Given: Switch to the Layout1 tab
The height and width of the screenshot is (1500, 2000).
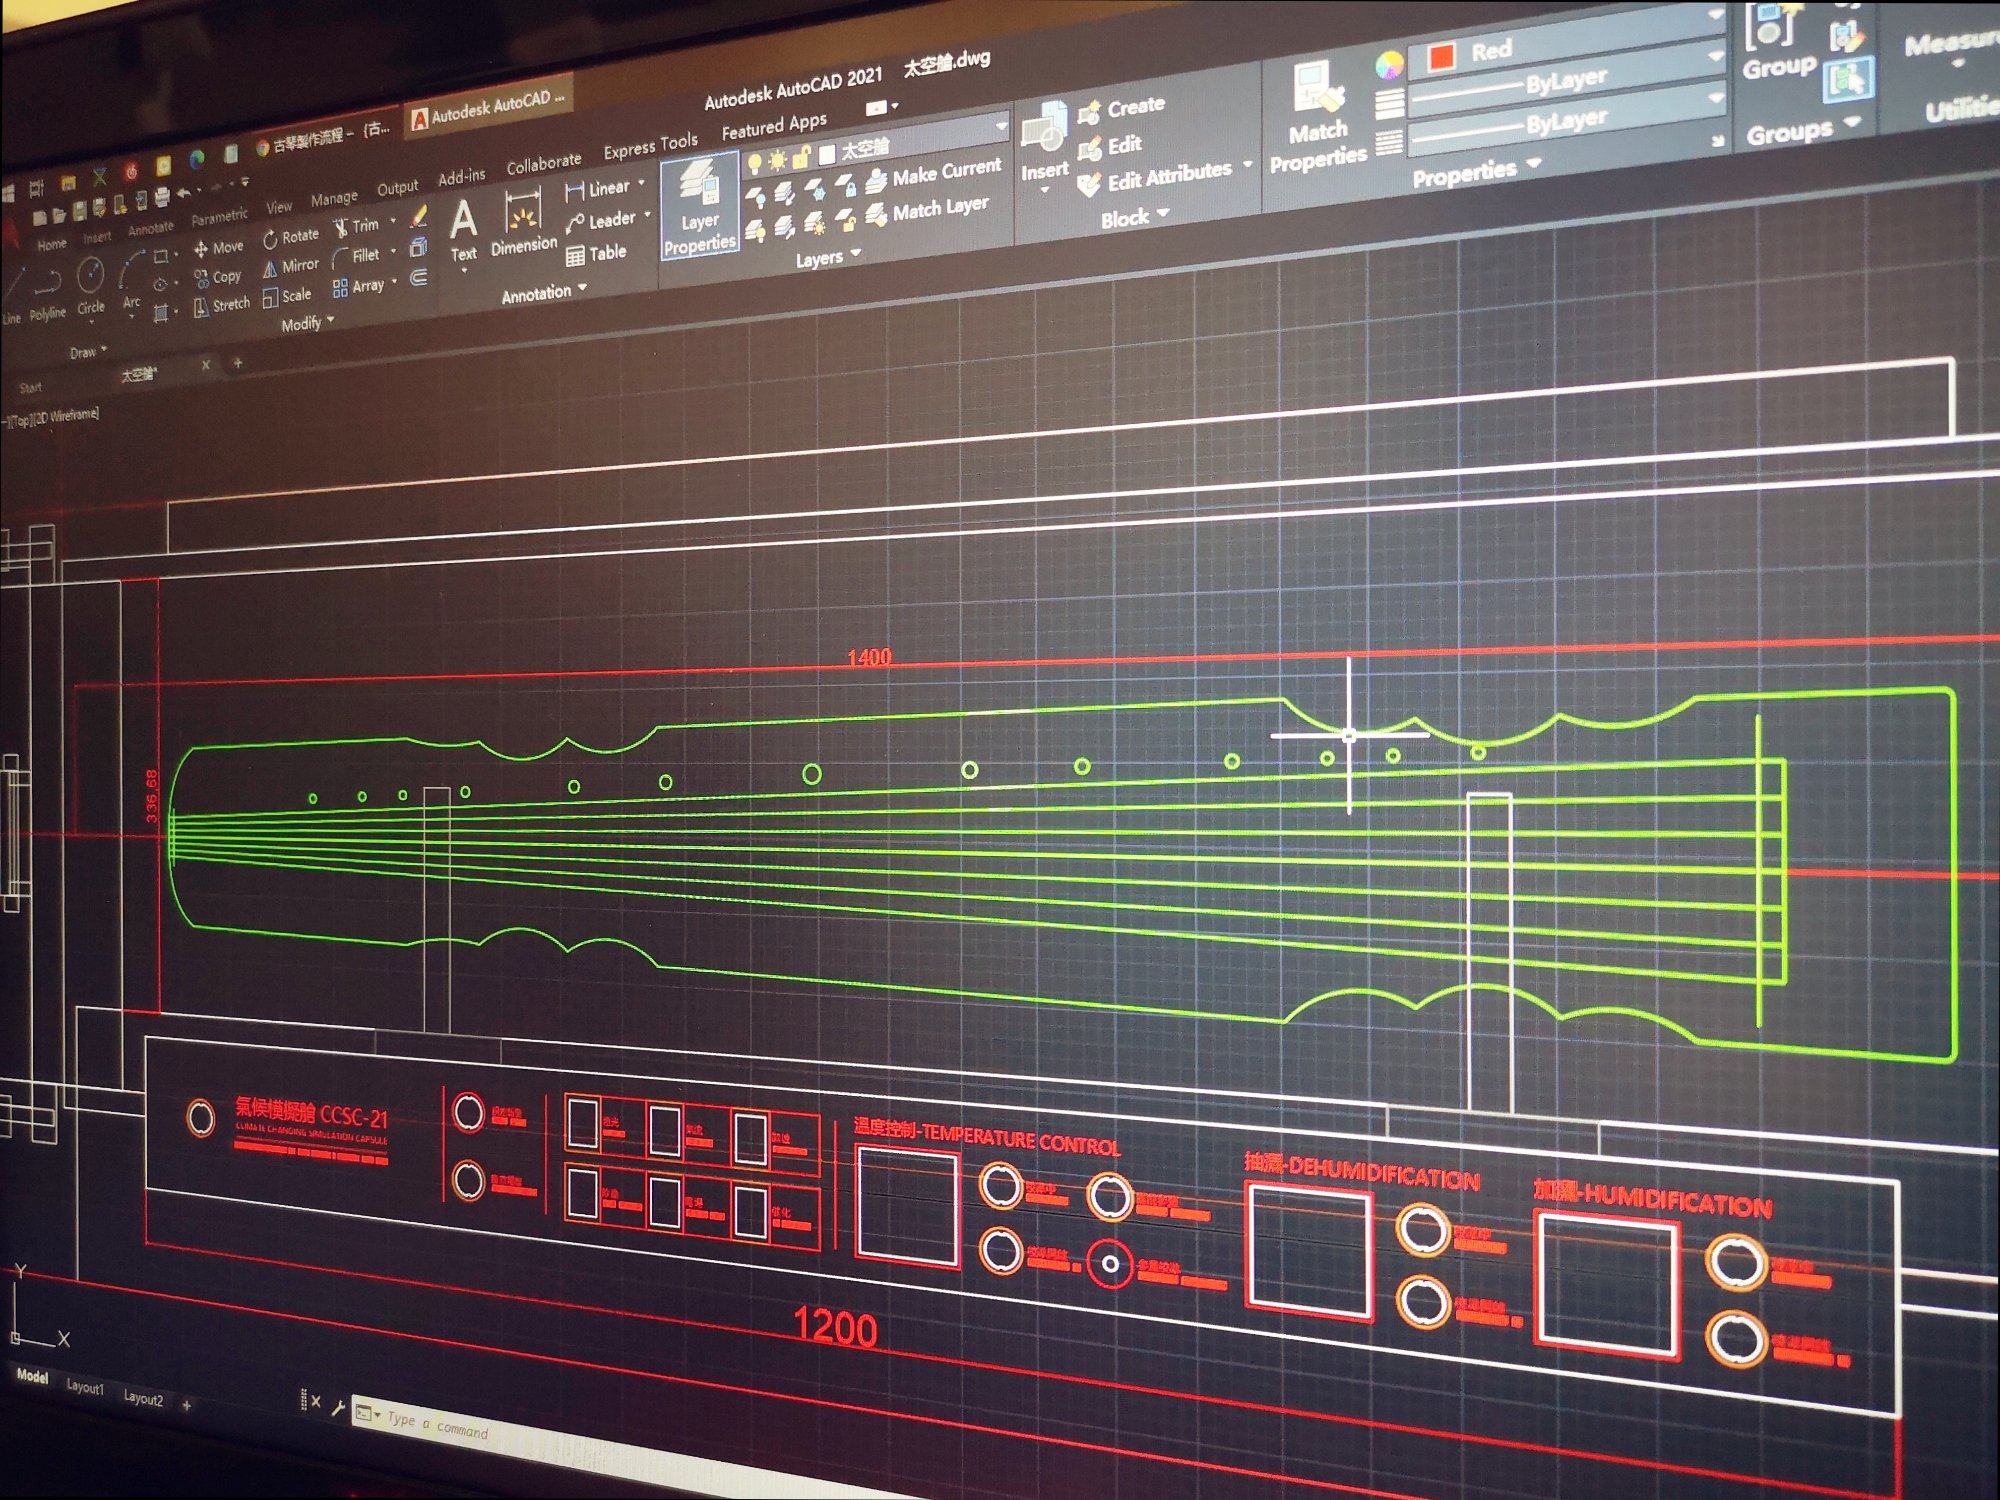Looking at the screenshot, I should click(85, 1387).
